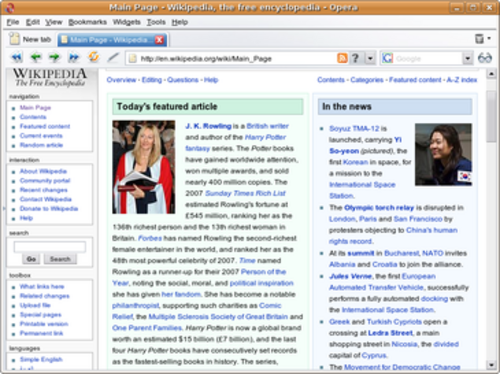Click the Wikipedia Search button
500x374 pixels.
60,259
